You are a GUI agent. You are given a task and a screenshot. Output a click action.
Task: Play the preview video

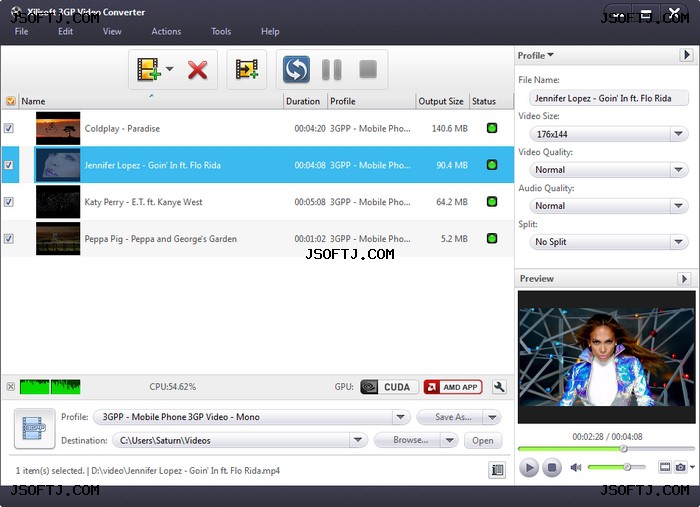pyautogui.click(x=529, y=468)
